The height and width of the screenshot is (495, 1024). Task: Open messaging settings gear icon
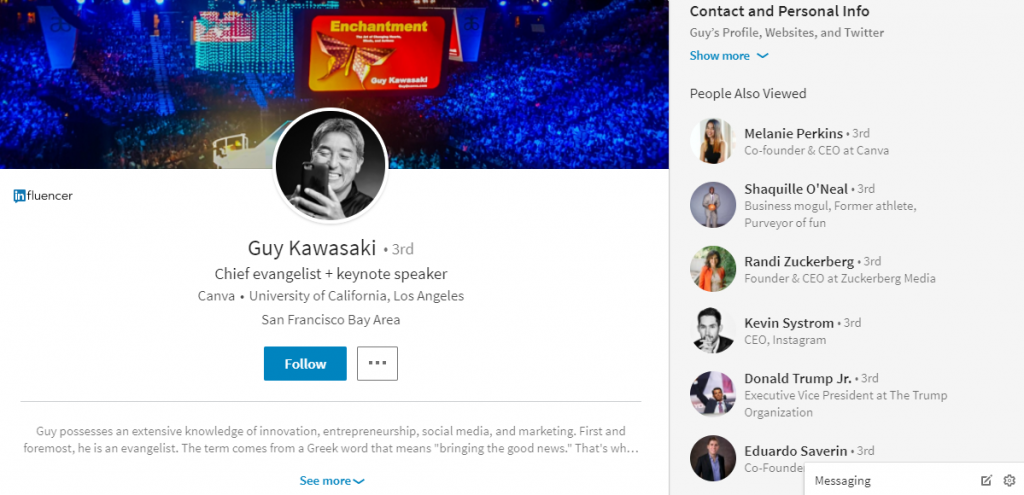tap(1009, 481)
